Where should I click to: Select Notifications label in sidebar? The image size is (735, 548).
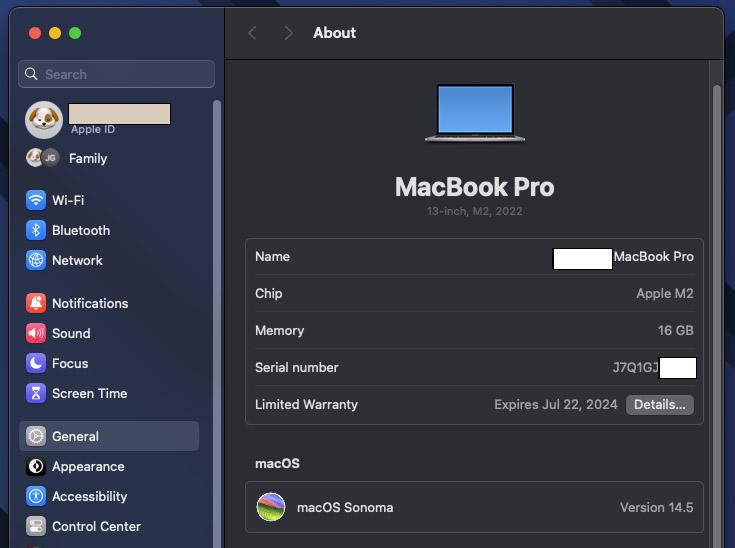click(x=90, y=303)
